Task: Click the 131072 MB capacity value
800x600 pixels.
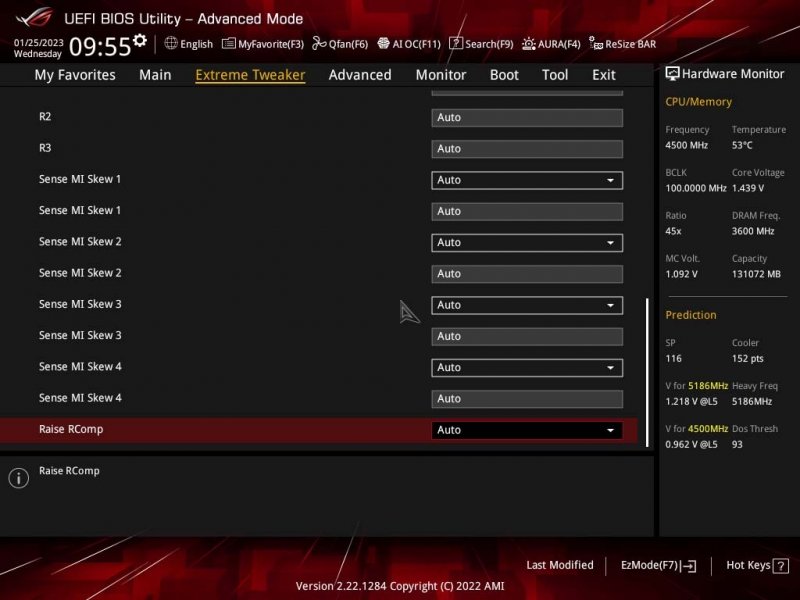Action: (756, 274)
